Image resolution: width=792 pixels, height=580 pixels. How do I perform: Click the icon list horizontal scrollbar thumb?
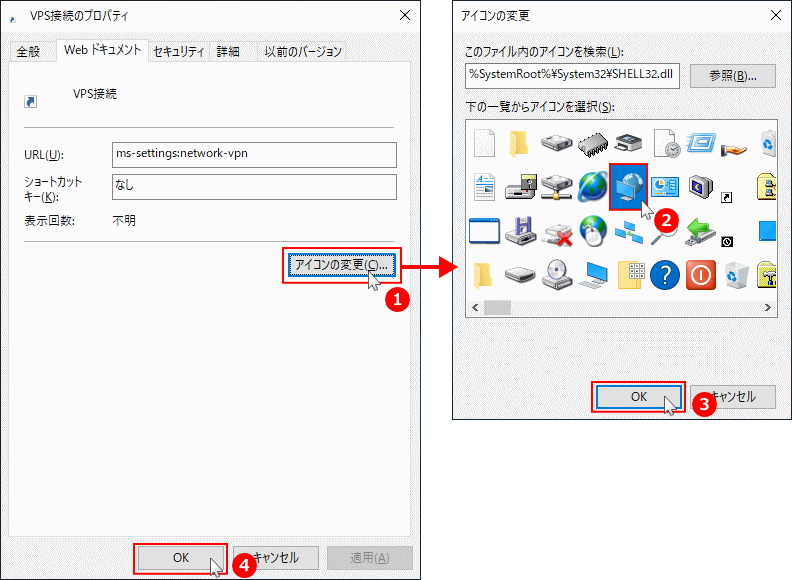pos(498,307)
